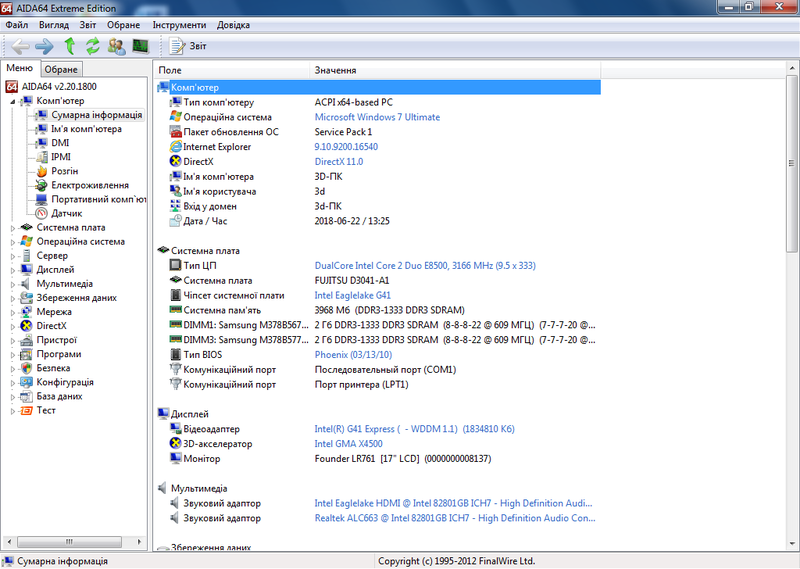The width and height of the screenshot is (800, 569).
Task: Go forward with the right arrow toolbar icon
Action: pyautogui.click(x=44, y=46)
